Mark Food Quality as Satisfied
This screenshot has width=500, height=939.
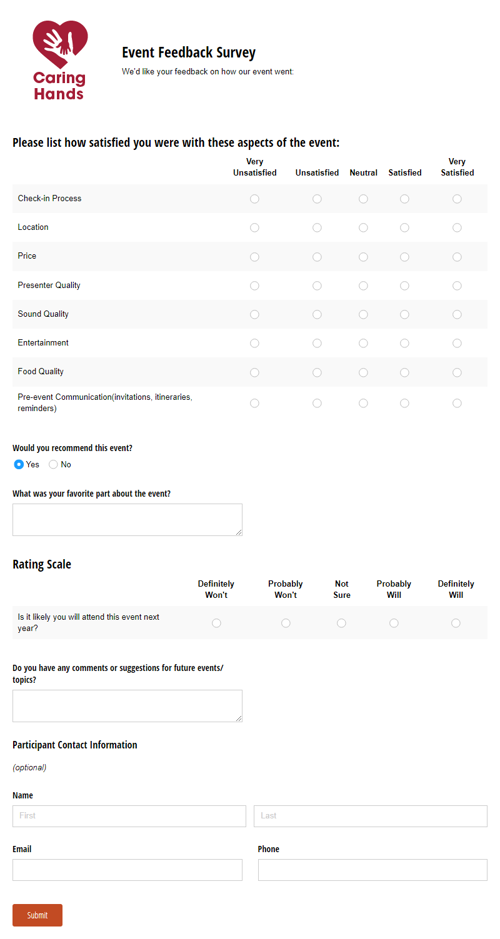405,372
